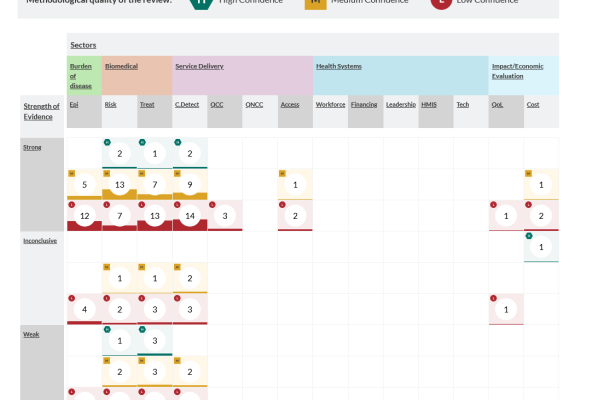Open Strong high-confidence Risk cell showing 2
Viewport: 610px width, 400px height.
[x=119, y=153]
